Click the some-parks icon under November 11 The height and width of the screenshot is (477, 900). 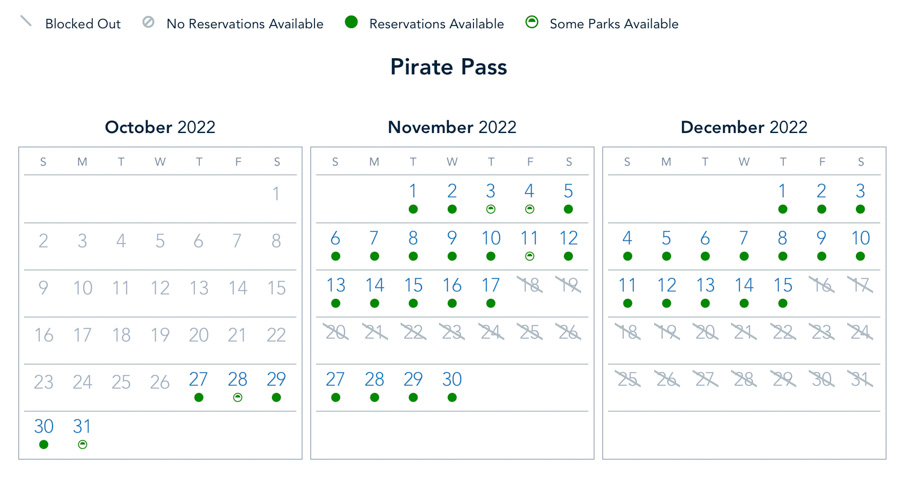(530, 257)
